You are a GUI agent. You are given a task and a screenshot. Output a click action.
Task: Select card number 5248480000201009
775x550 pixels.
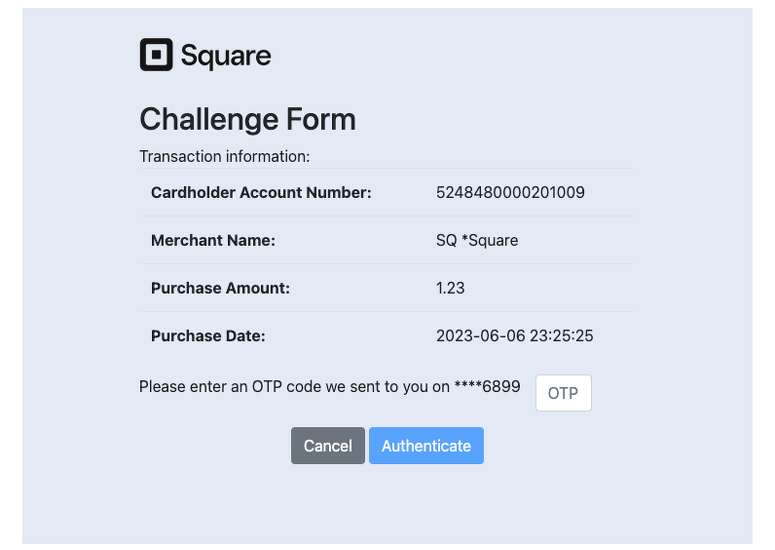510,192
